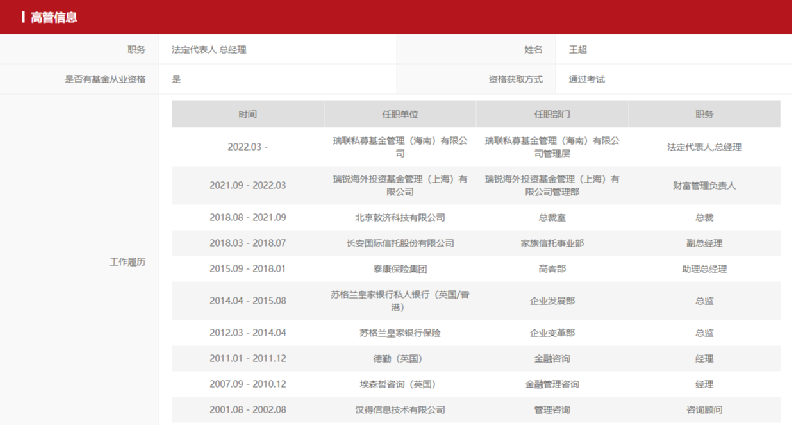Screen dimensions: 792x425
Task: Click the 财富管理负责人 position cell
Action: point(704,185)
